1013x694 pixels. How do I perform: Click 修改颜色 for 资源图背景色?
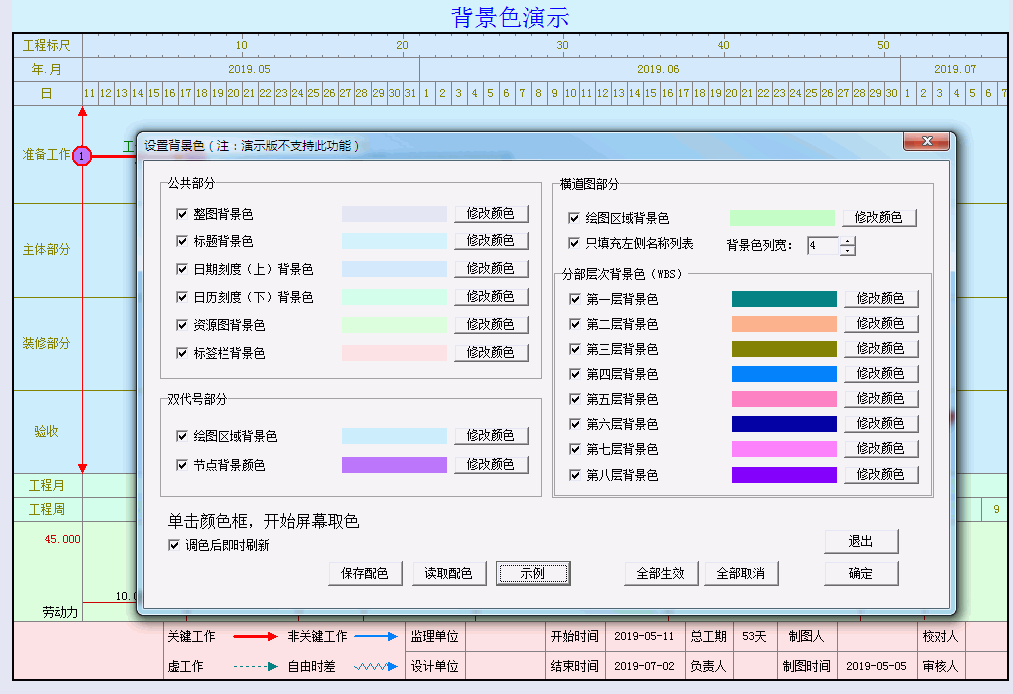(x=491, y=324)
